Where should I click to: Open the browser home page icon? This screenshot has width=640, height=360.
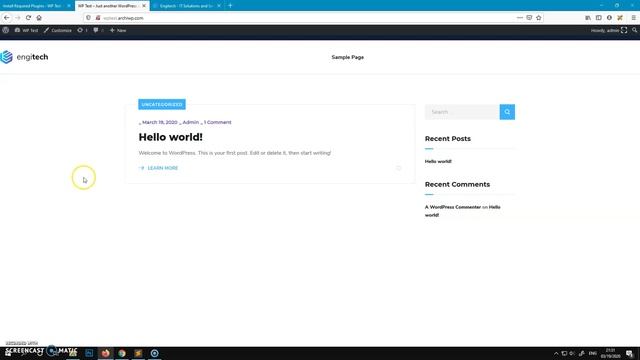[39, 18]
